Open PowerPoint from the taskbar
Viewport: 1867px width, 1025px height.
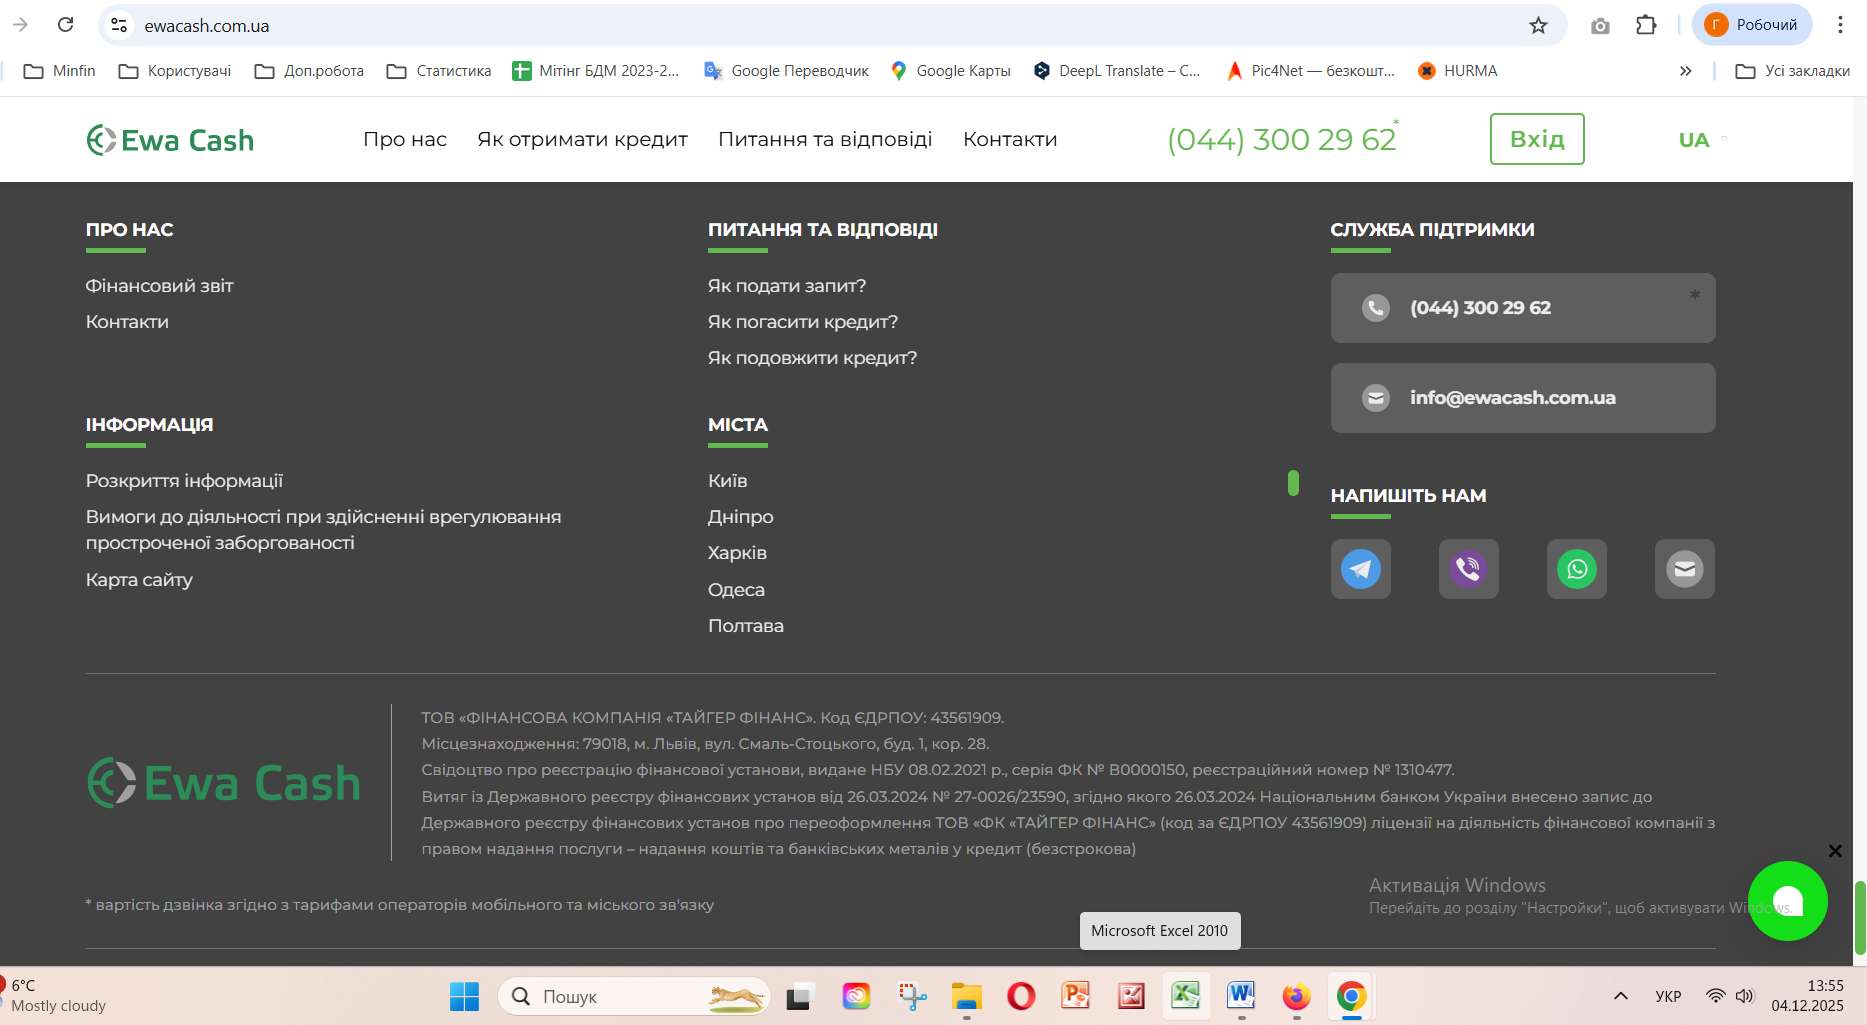click(x=1076, y=996)
